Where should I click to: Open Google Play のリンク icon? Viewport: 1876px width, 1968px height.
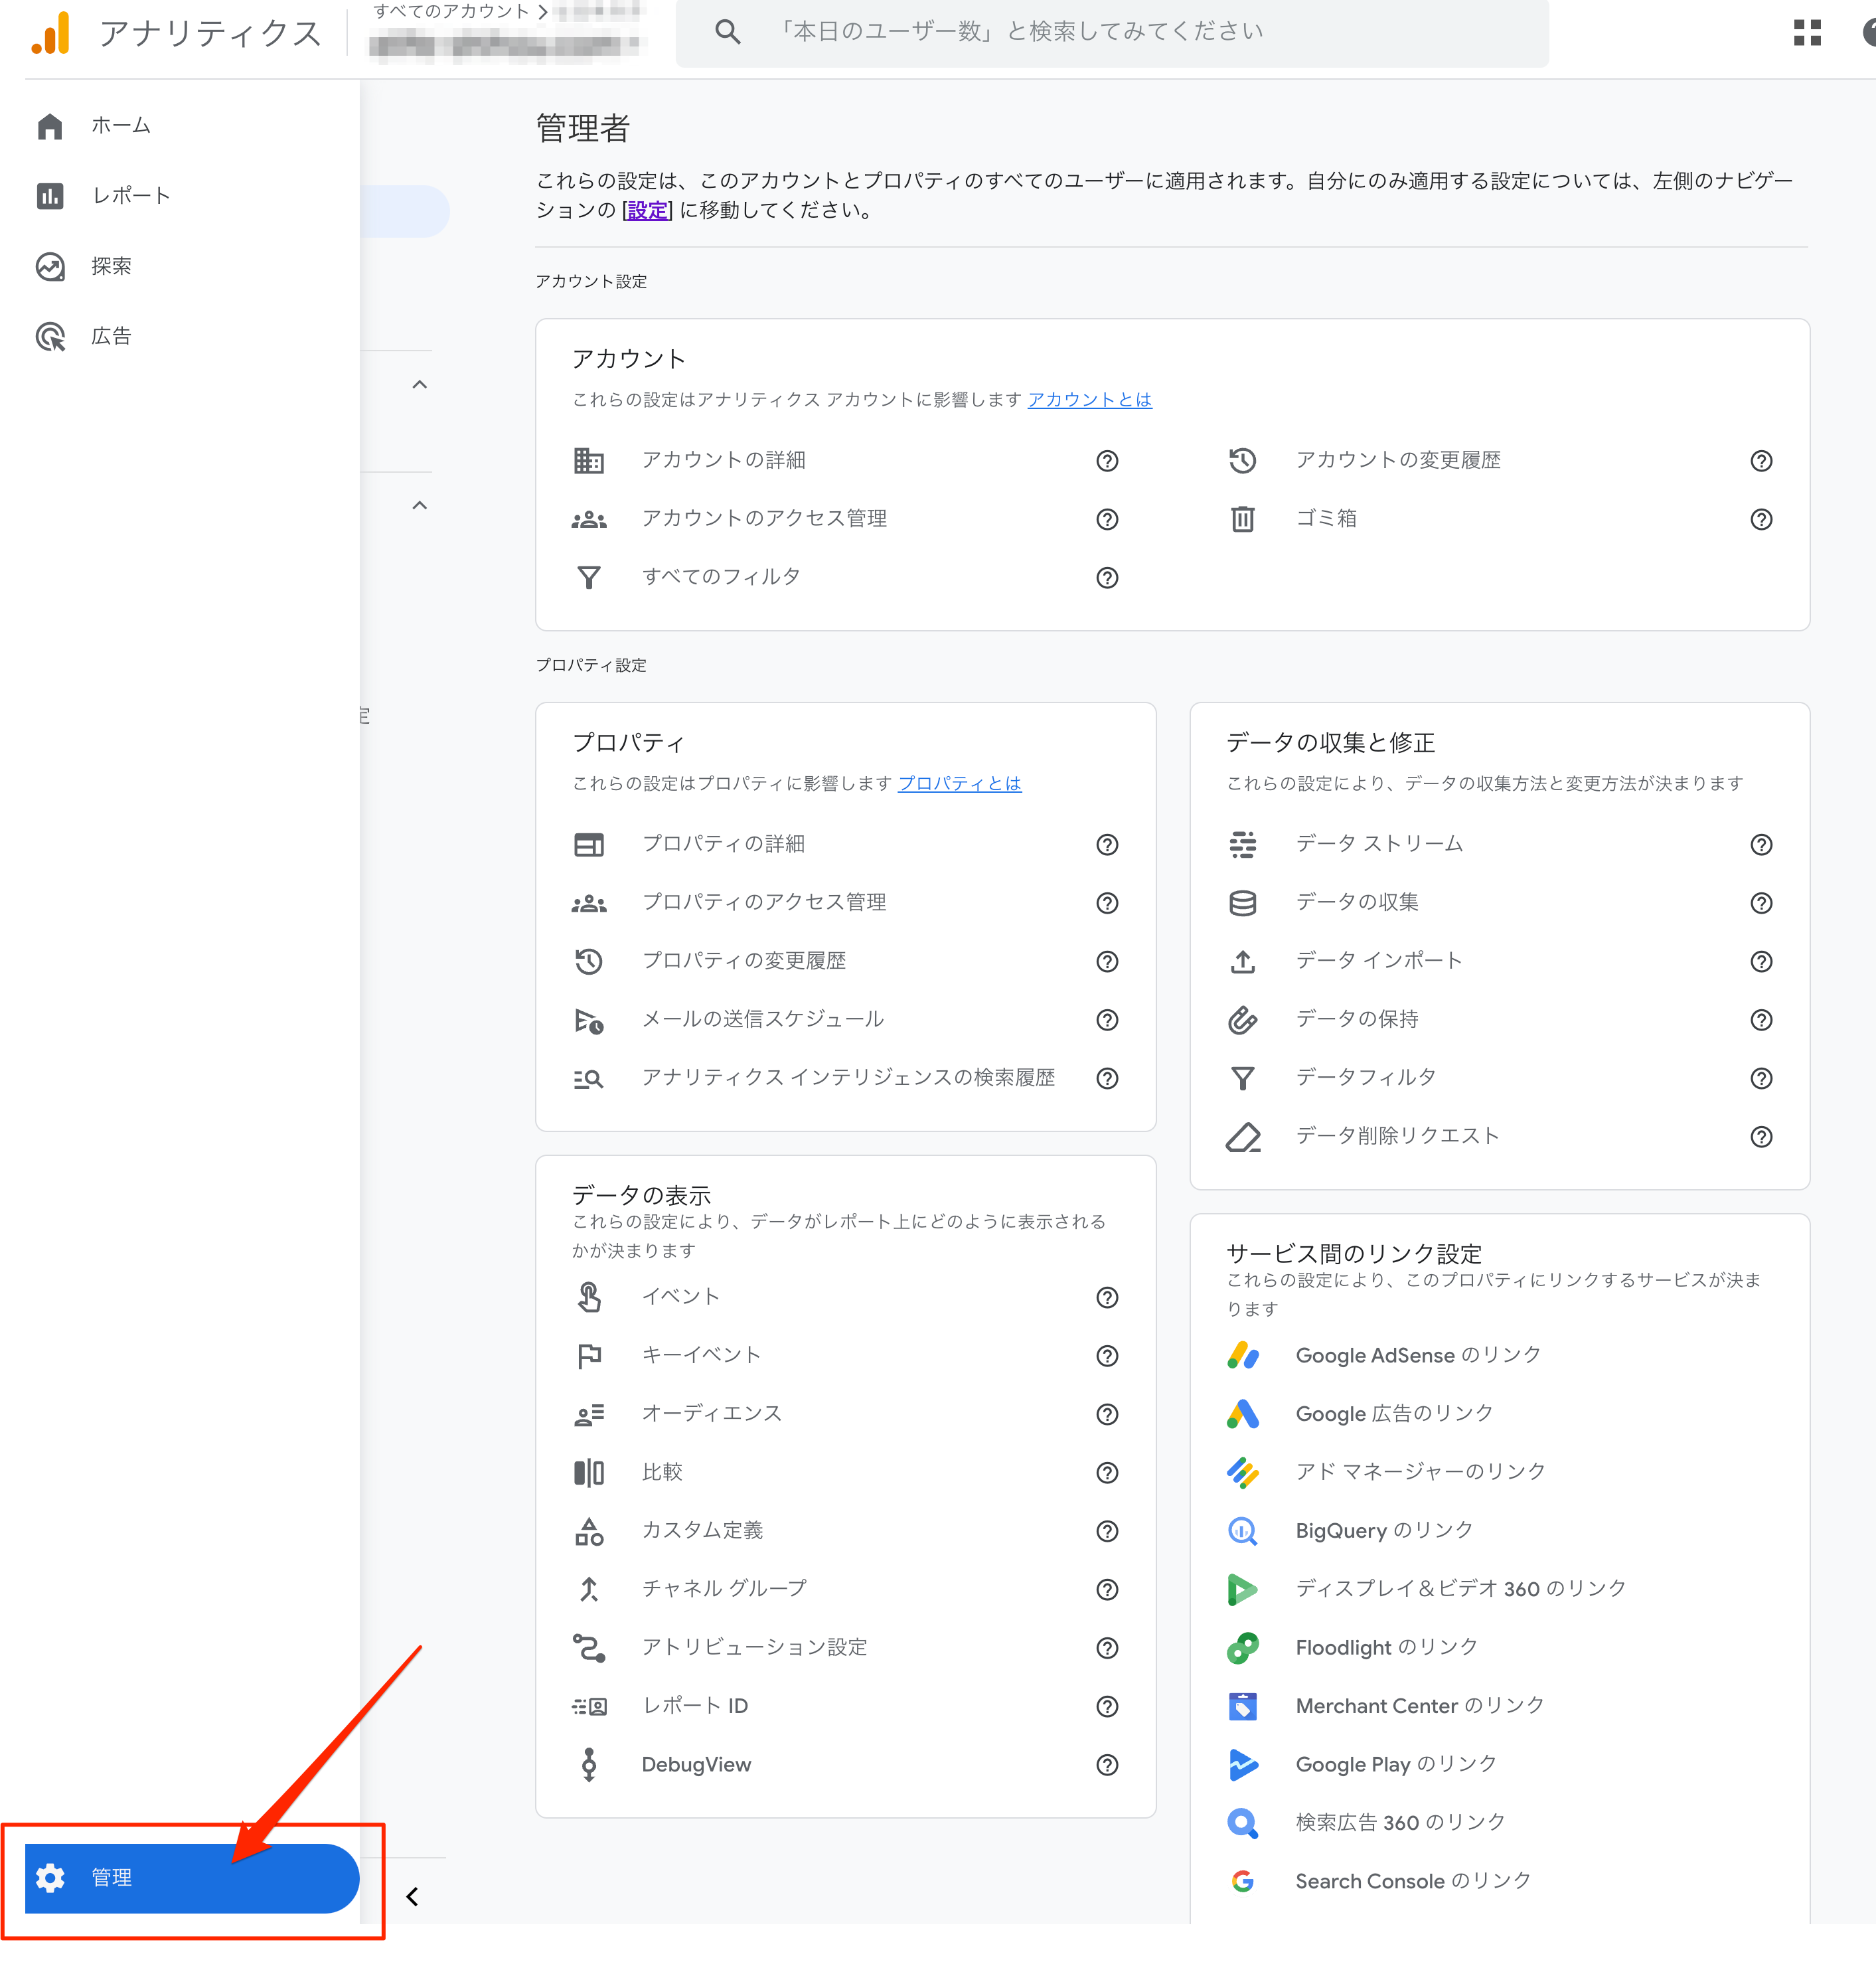pyautogui.click(x=1242, y=1765)
